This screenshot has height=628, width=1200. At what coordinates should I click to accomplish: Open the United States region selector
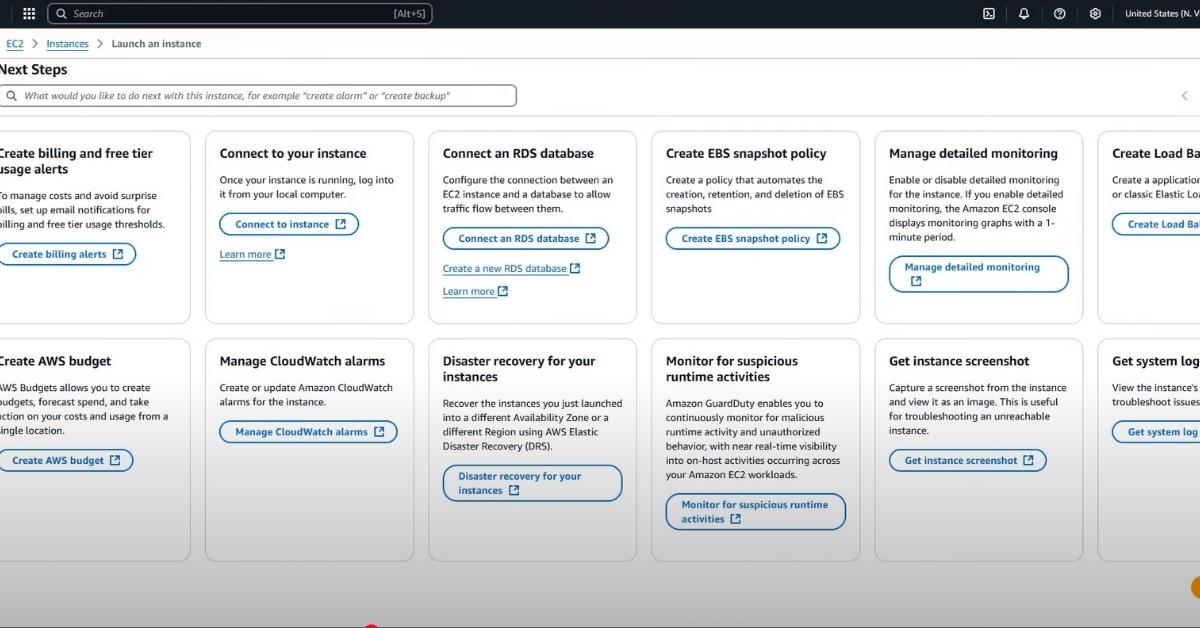click(x=1161, y=14)
